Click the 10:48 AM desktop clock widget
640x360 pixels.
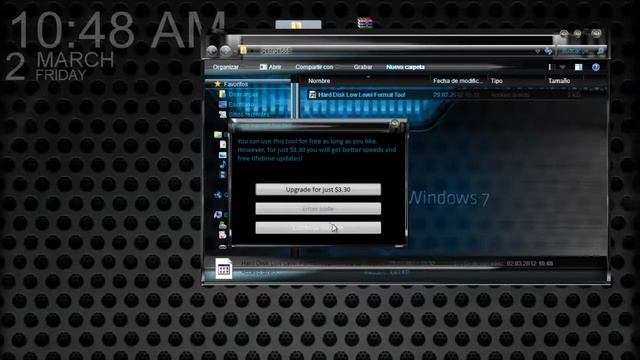pyautogui.click(x=118, y=30)
